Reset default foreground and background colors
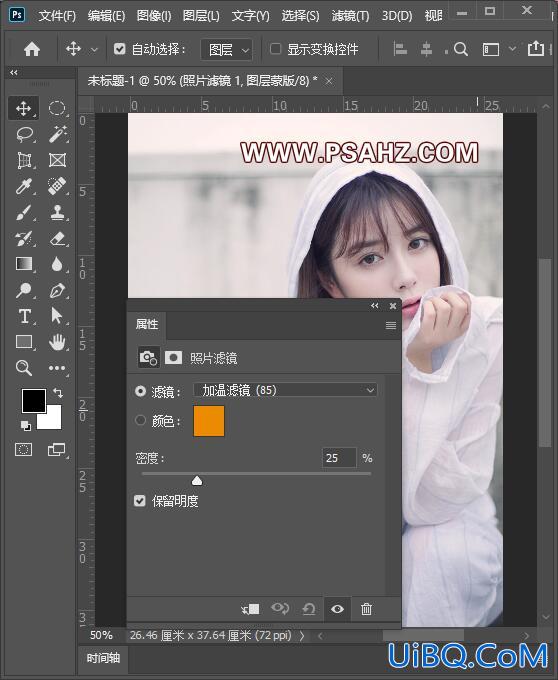Image resolution: width=558 pixels, height=680 pixels. (x=26, y=425)
